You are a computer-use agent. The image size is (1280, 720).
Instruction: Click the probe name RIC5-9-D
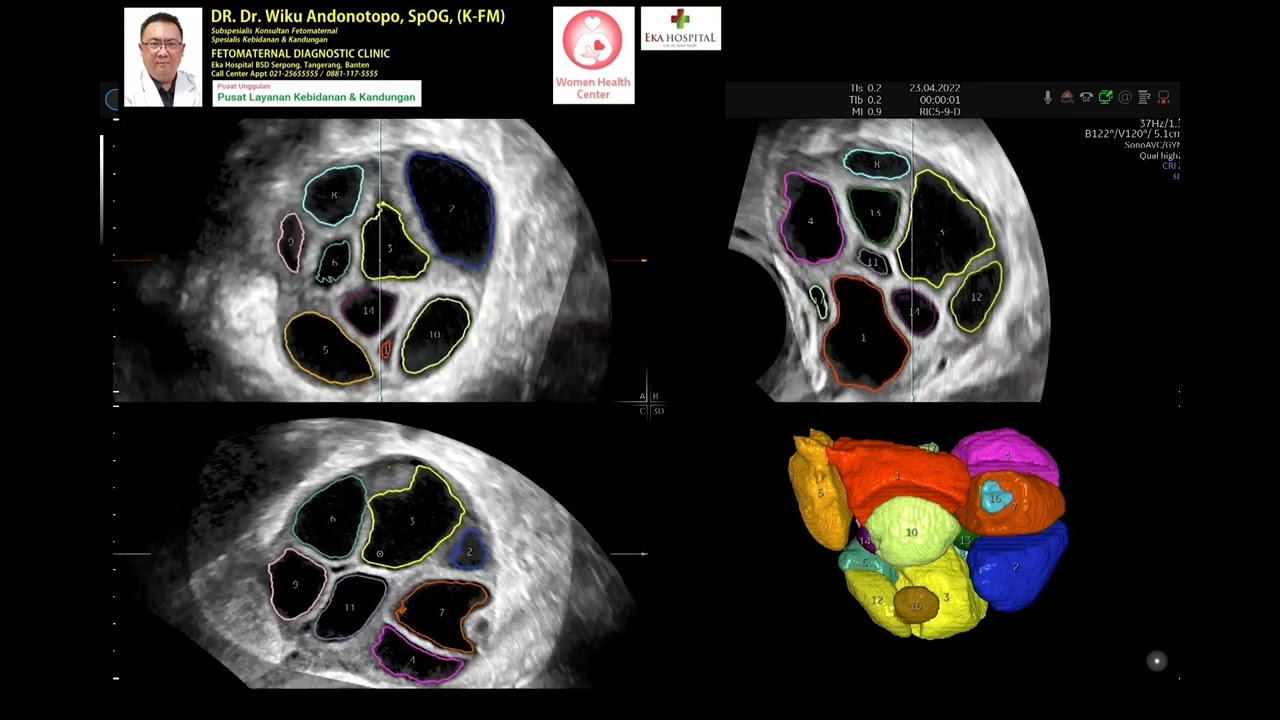click(x=940, y=112)
